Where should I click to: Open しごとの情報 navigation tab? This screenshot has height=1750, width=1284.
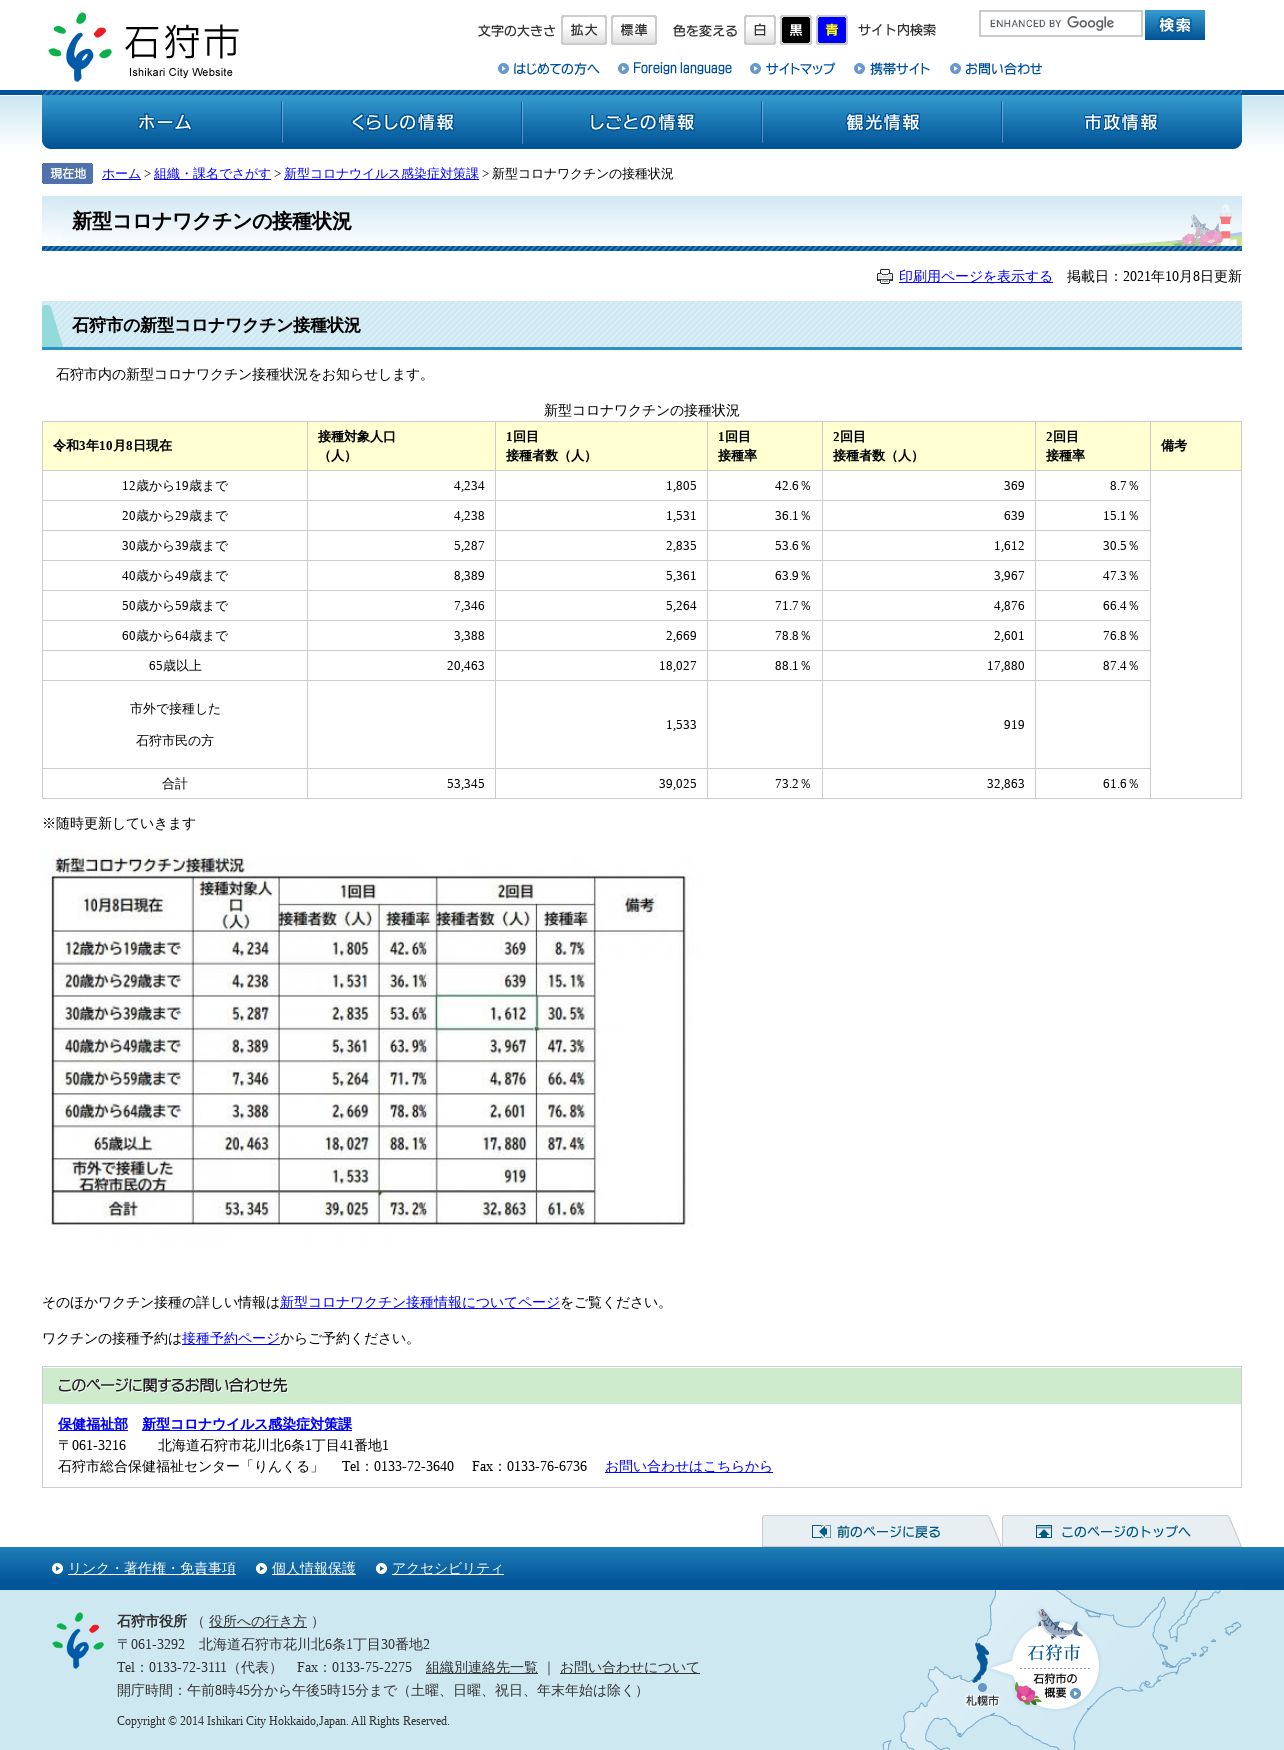click(x=642, y=122)
